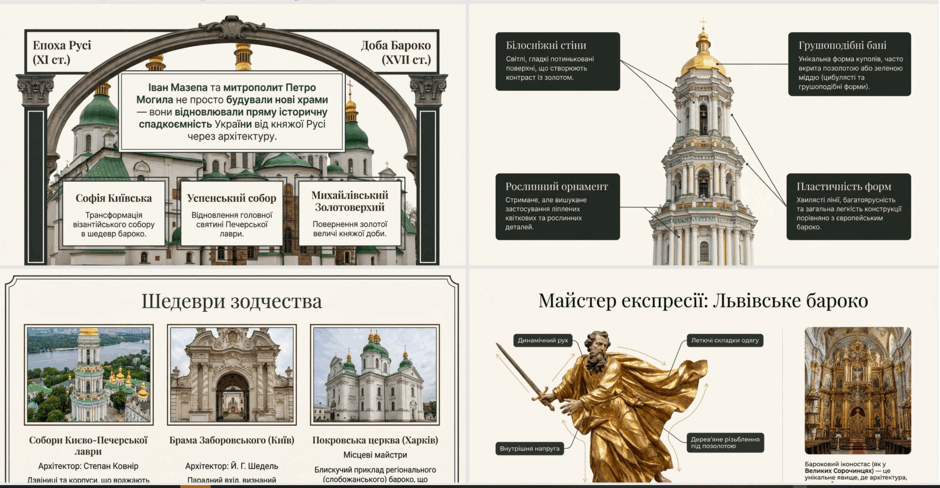Viewport: 940px width, 488px height.
Task: Select 'Архітектор: Степан Ковнір' text
Action: click(x=88, y=466)
